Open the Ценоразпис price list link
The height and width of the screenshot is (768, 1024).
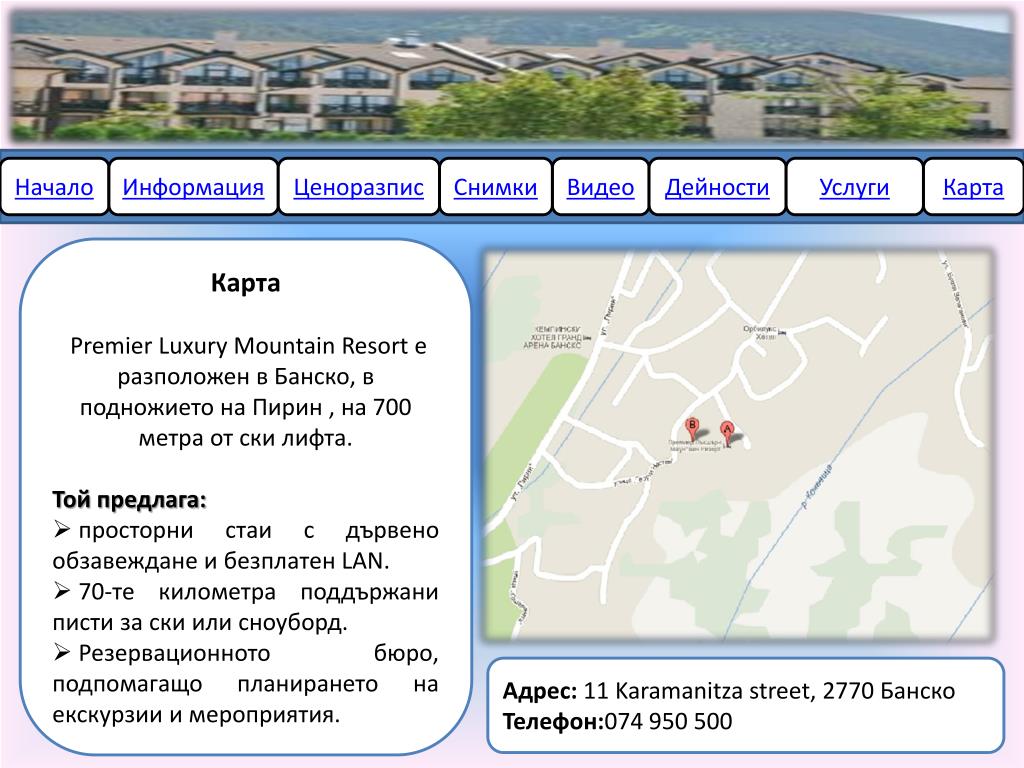(359, 187)
